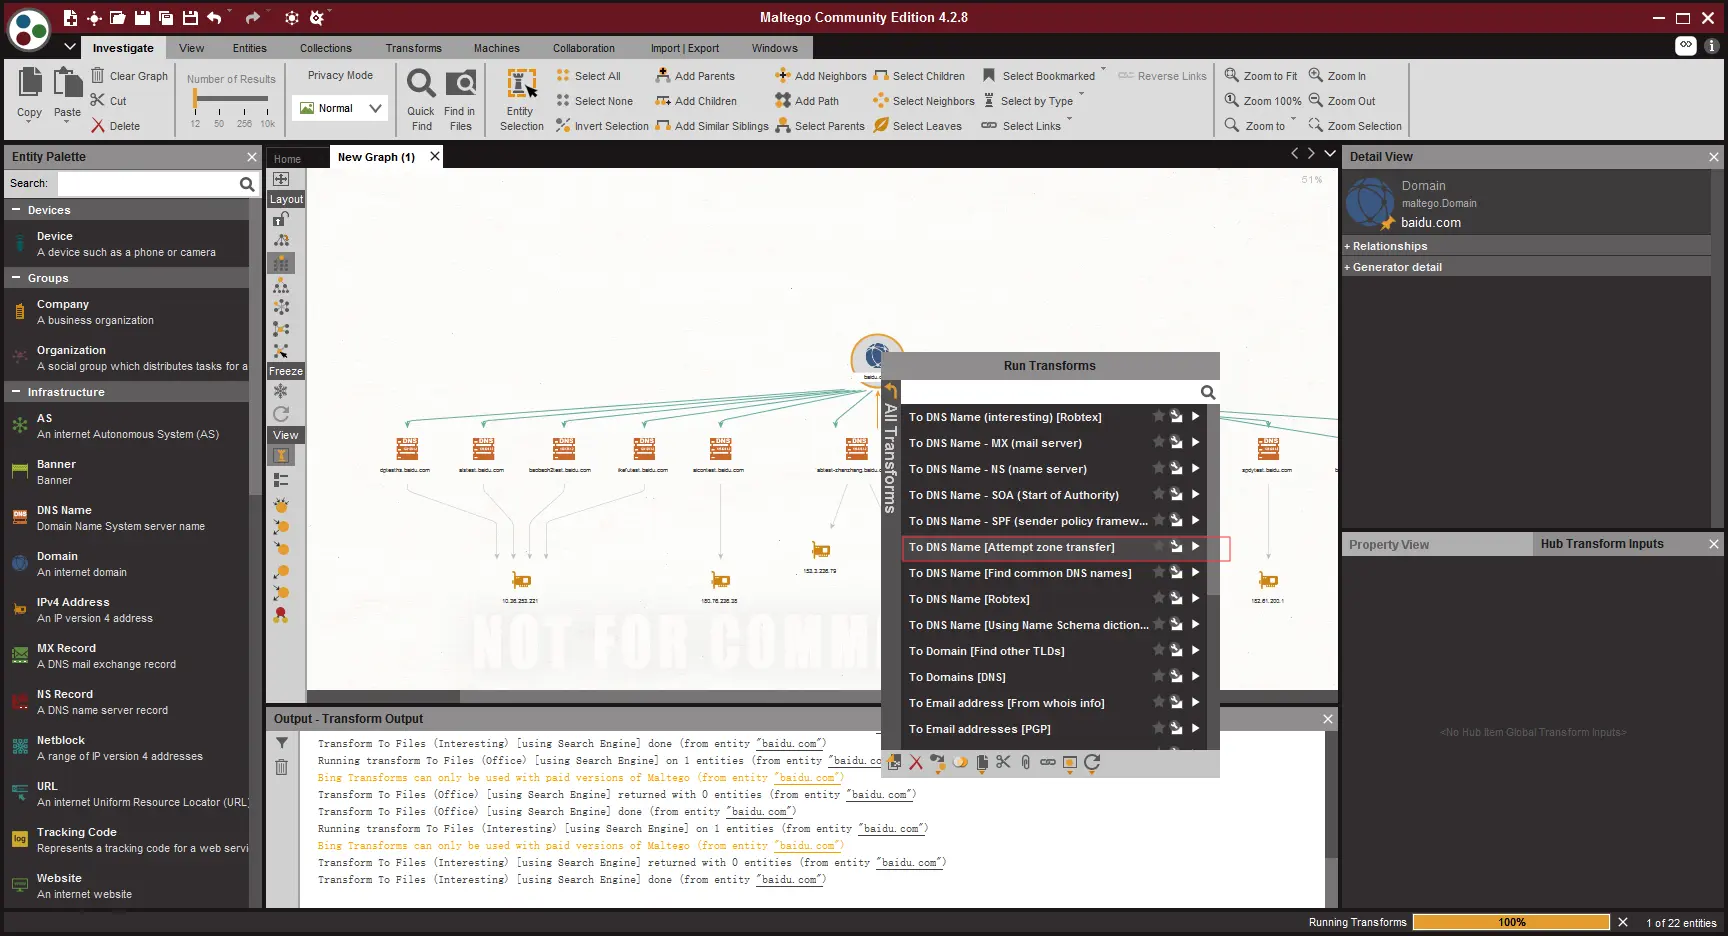Toggle favorite star for MX (mail server) transform
Image resolution: width=1728 pixels, height=936 pixels.
[1158, 442]
